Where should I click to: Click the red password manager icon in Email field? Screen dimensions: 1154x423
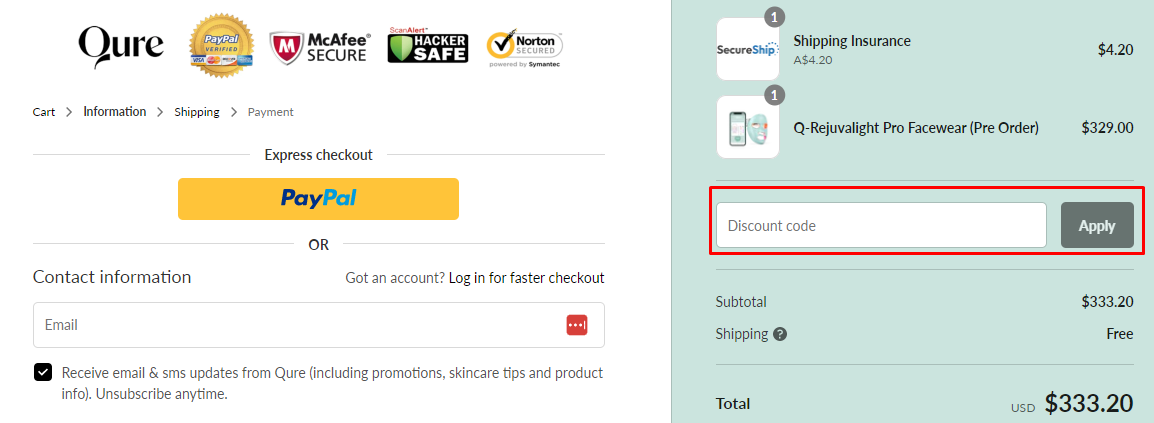click(x=577, y=325)
